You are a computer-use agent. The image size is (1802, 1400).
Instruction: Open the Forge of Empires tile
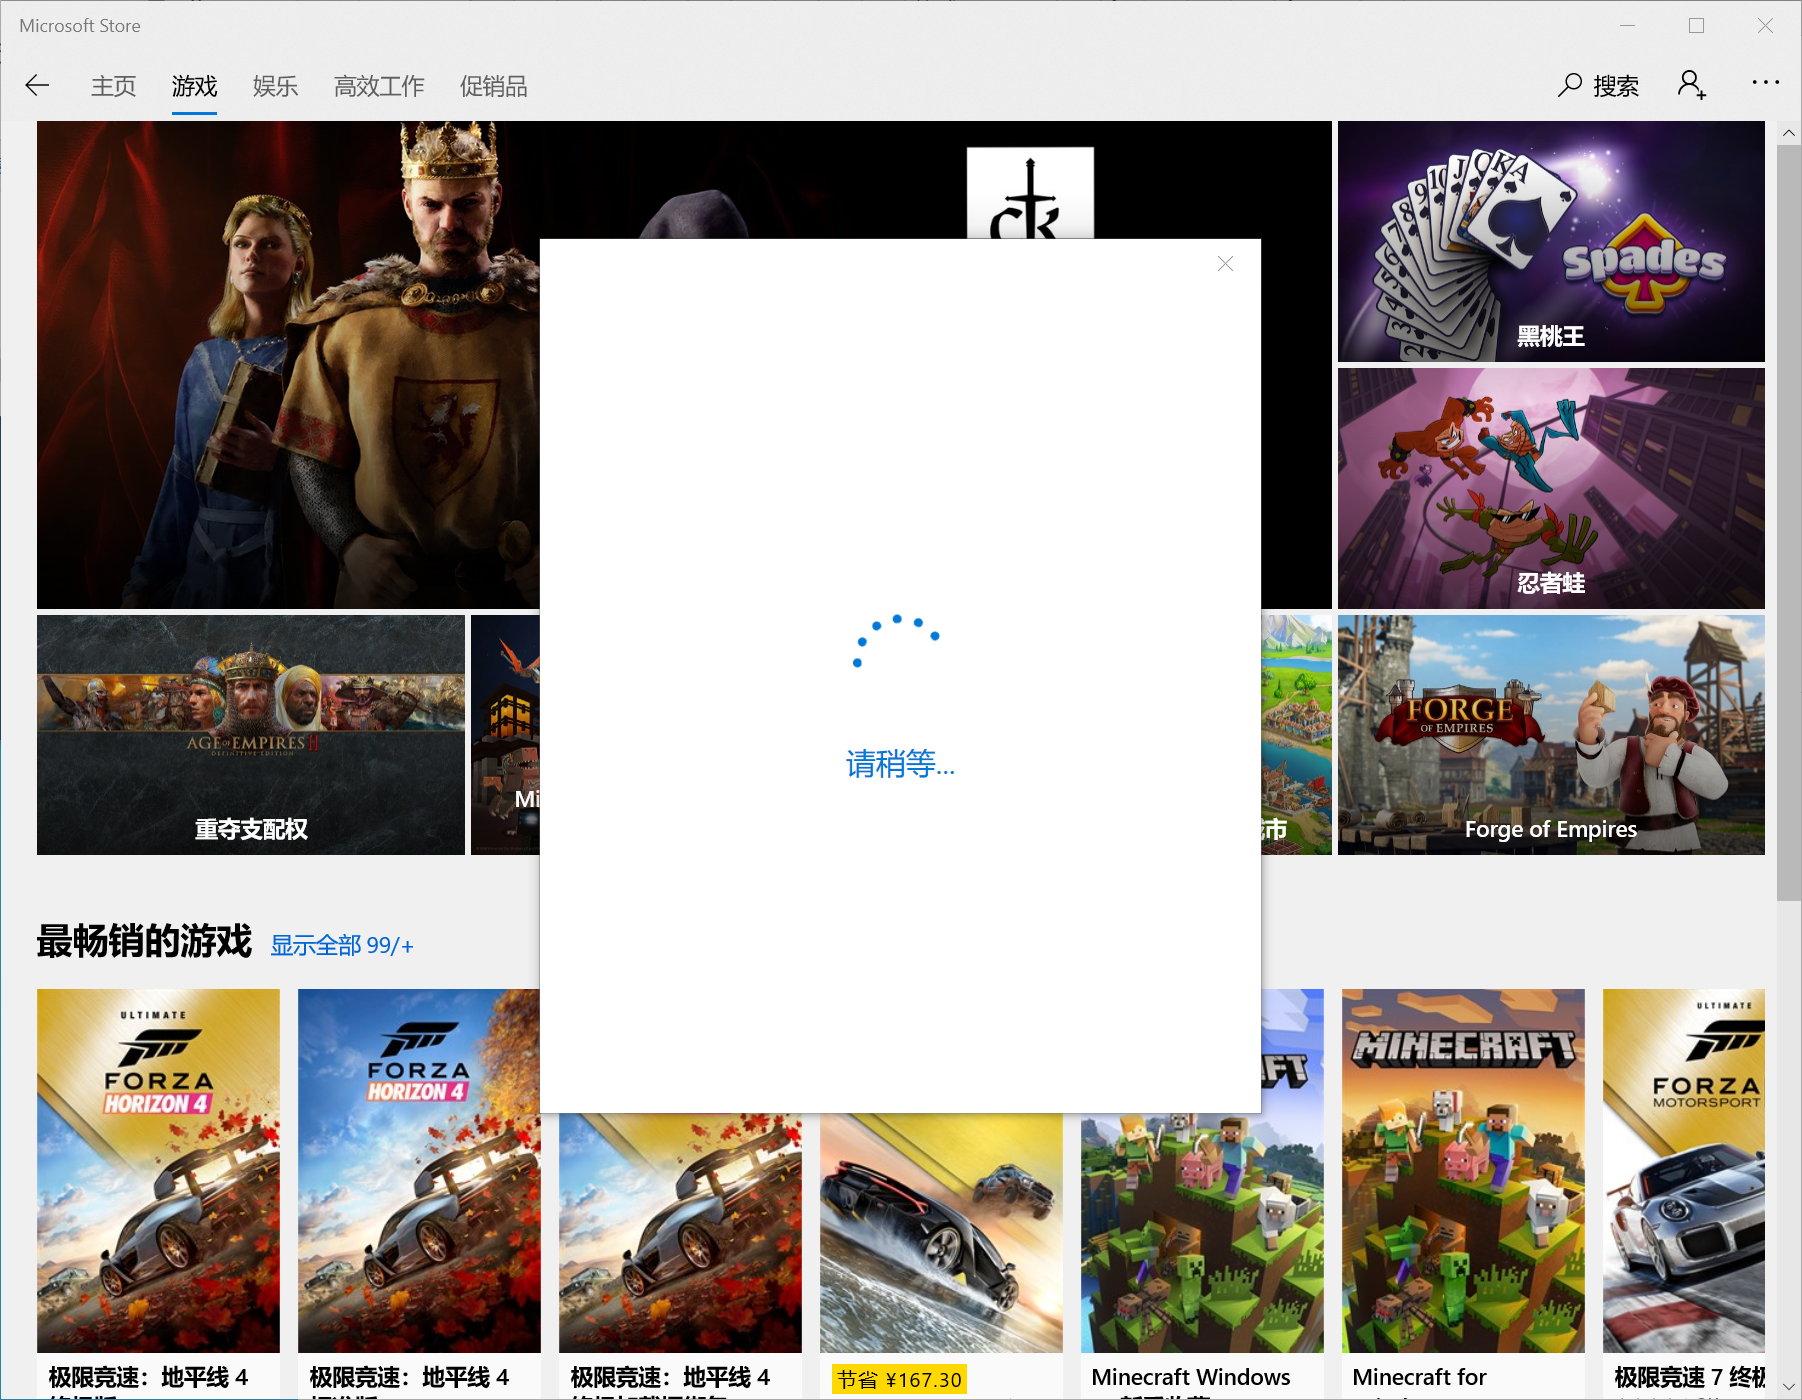click(x=1551, y=735)
